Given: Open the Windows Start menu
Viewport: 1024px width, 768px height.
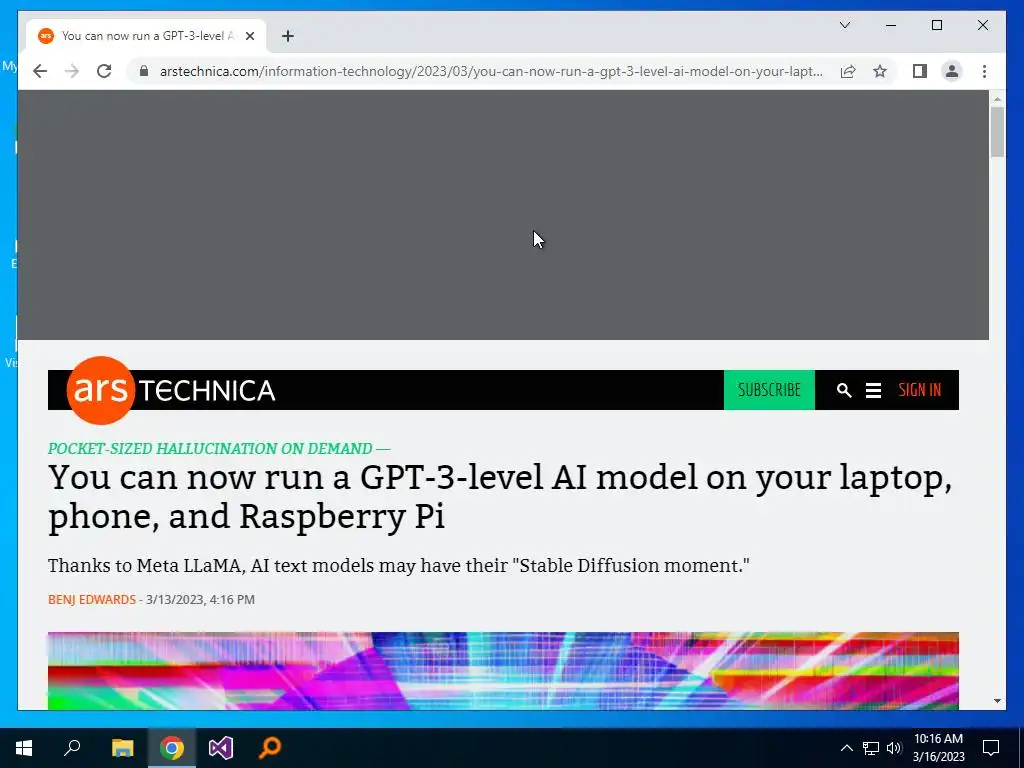Looking at the screenshot, I should pos(24,748).
